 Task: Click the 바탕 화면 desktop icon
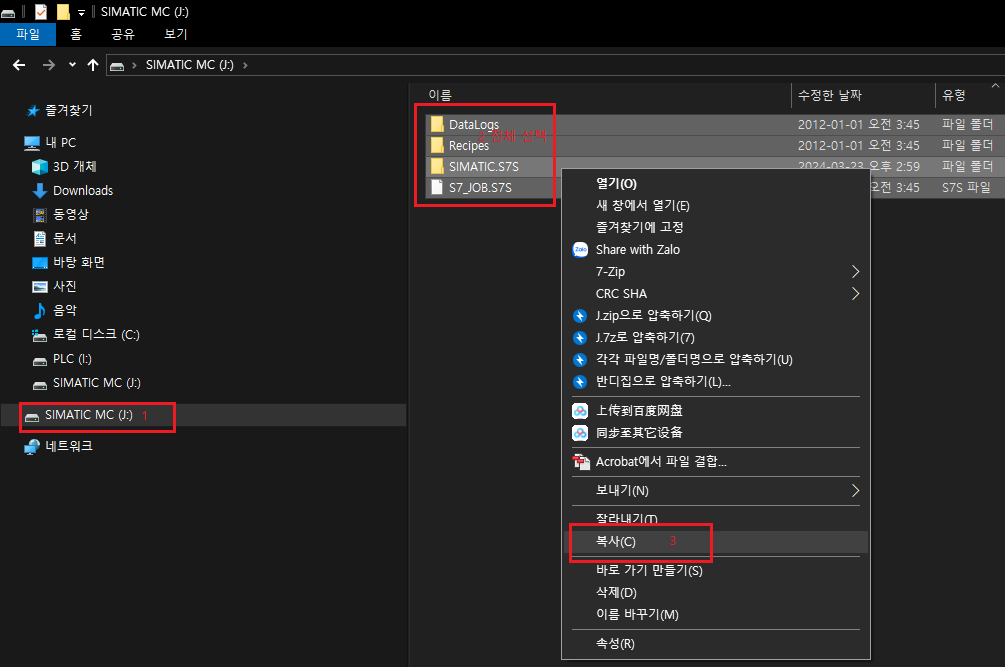pyautogui.click(x=40, y=263)
